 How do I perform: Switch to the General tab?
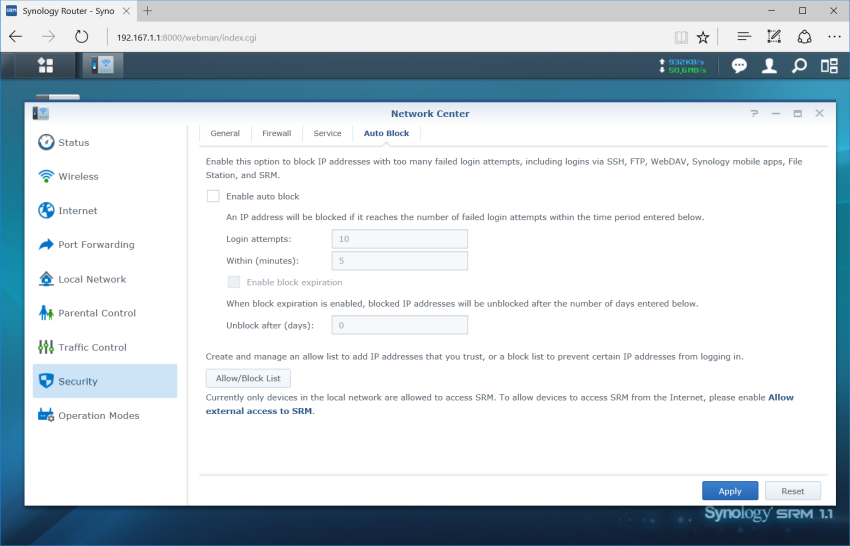pos(225,133)
